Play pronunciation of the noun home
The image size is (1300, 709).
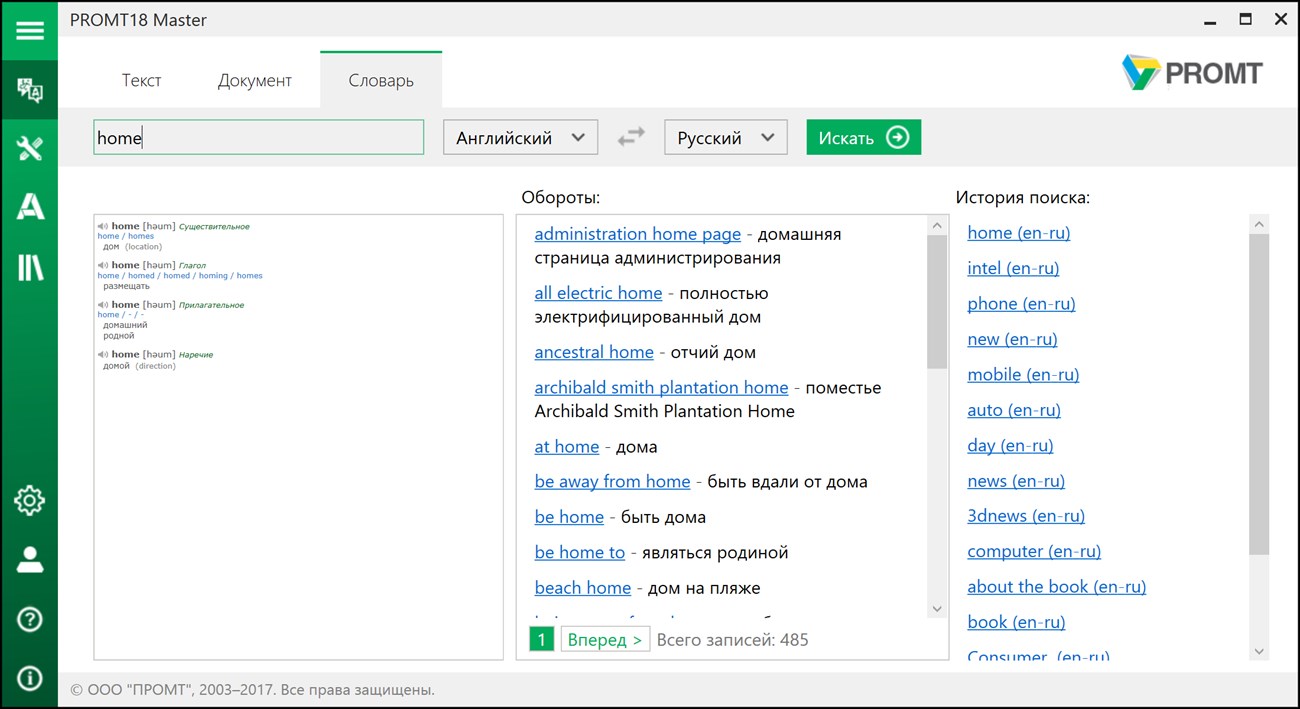[103, 226]
